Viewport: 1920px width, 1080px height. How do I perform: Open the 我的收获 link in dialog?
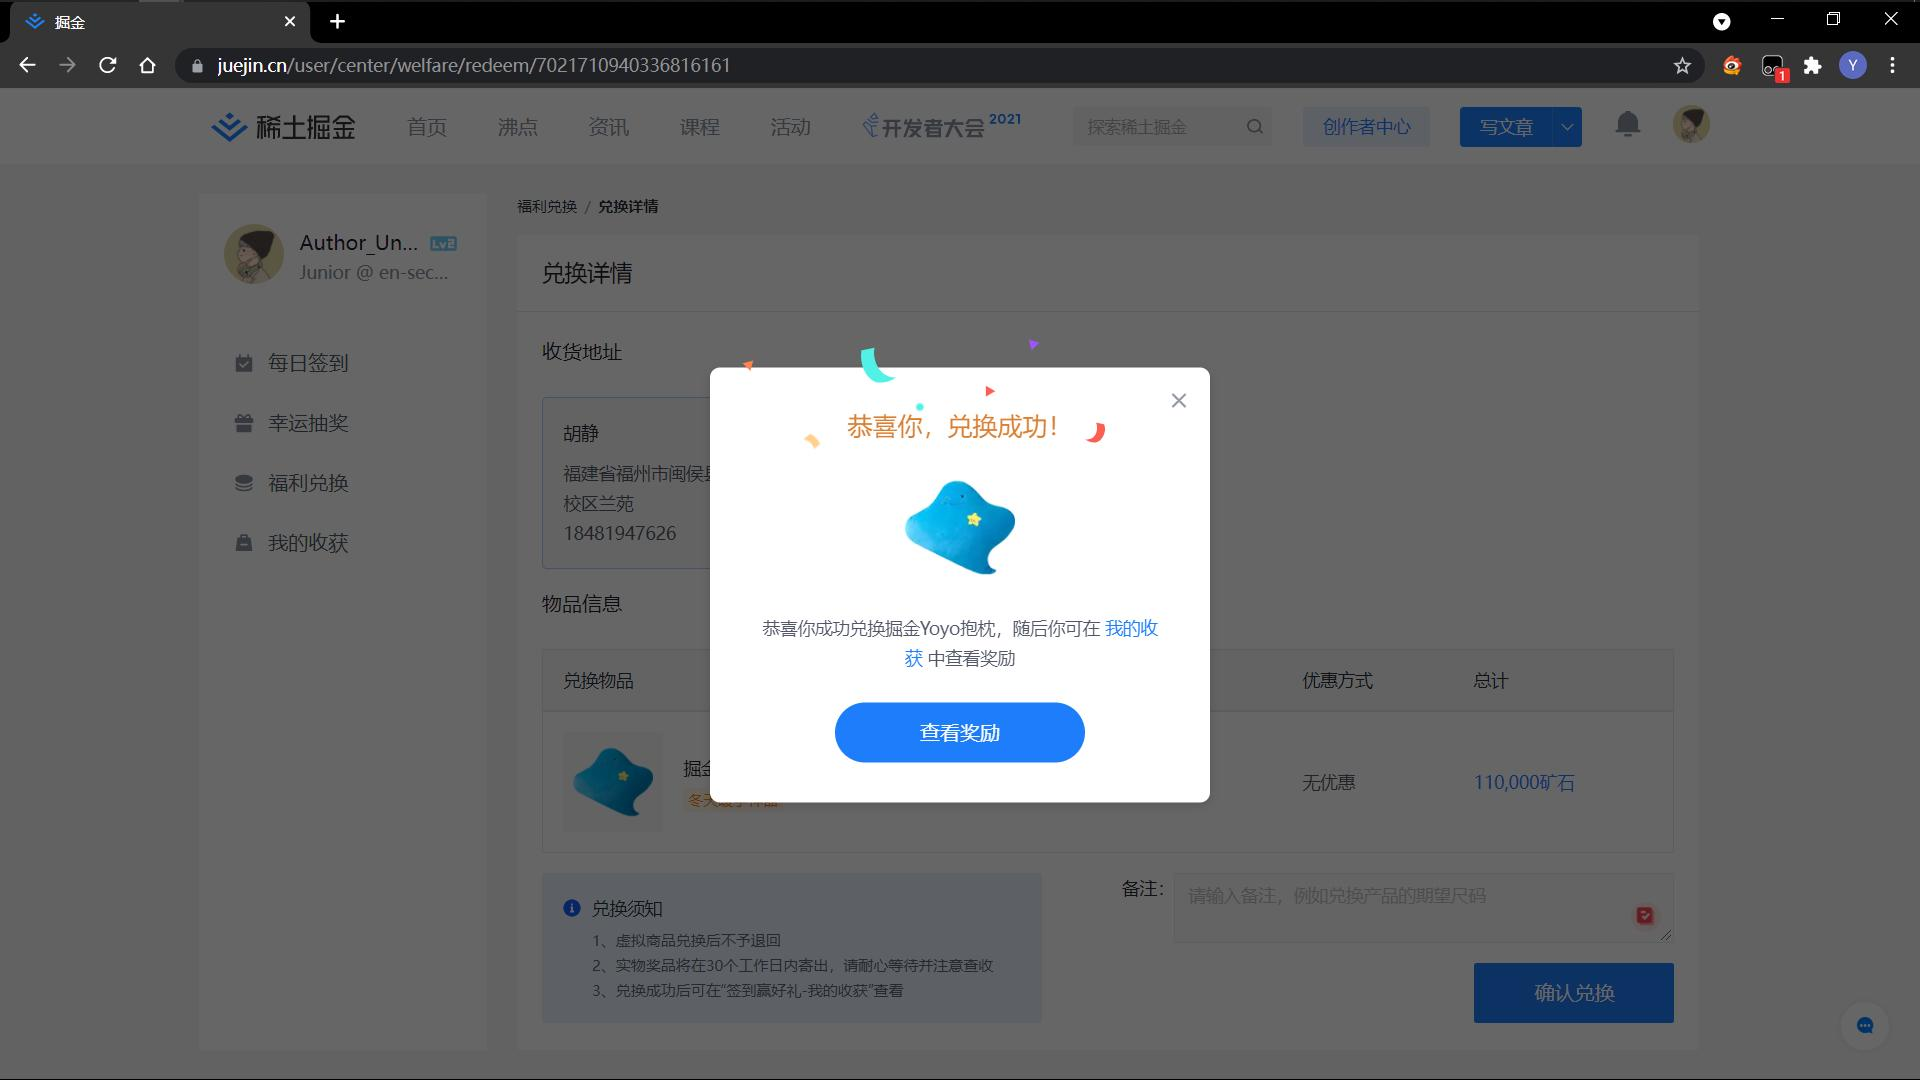point(1131,629)
